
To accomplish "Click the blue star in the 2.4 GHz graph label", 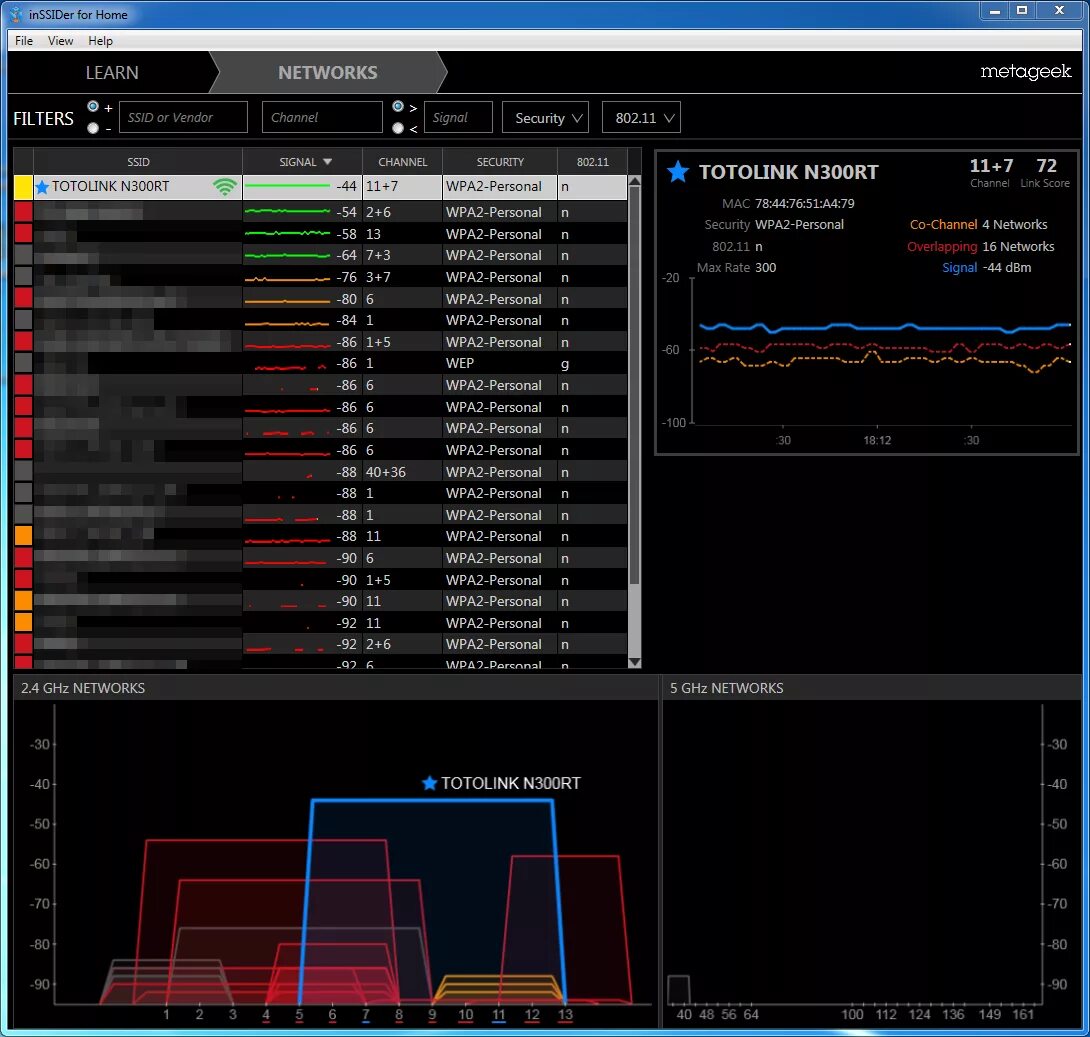I will 430,783.
